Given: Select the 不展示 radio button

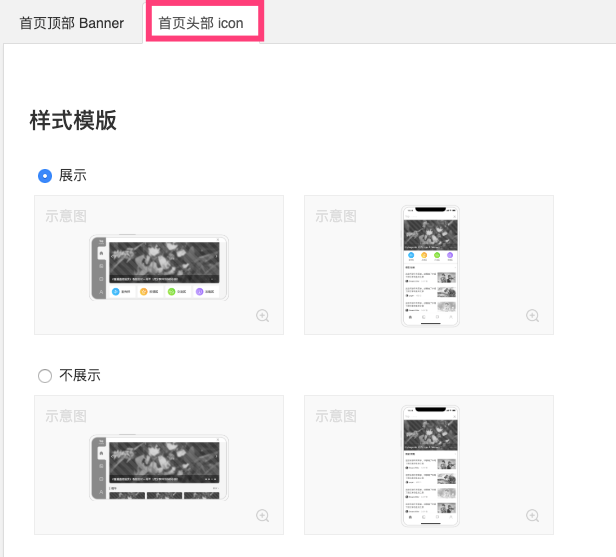Looking at the screenshot, I should (45, 376).
